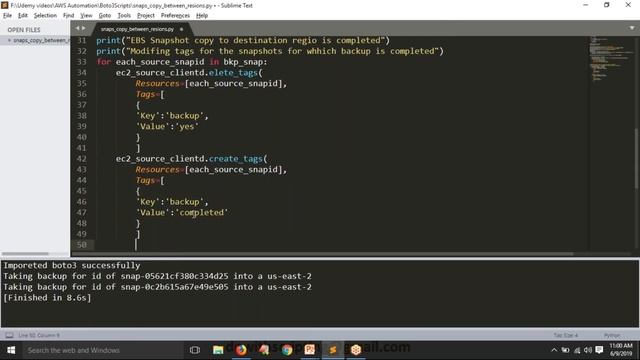Switch to Sublime Text taskbar icon
The width and height of the screenshot is (640, 360).
tap(333, 350)
